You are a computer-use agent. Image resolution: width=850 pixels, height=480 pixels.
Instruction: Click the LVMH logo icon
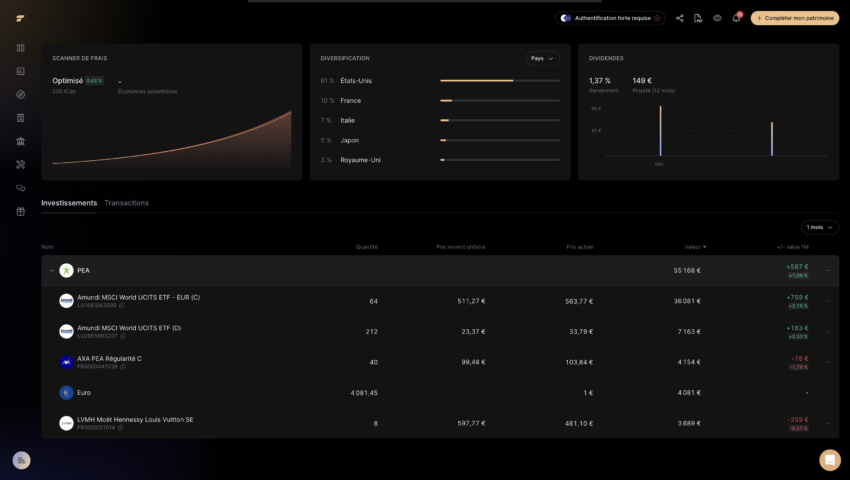[66, 423]
